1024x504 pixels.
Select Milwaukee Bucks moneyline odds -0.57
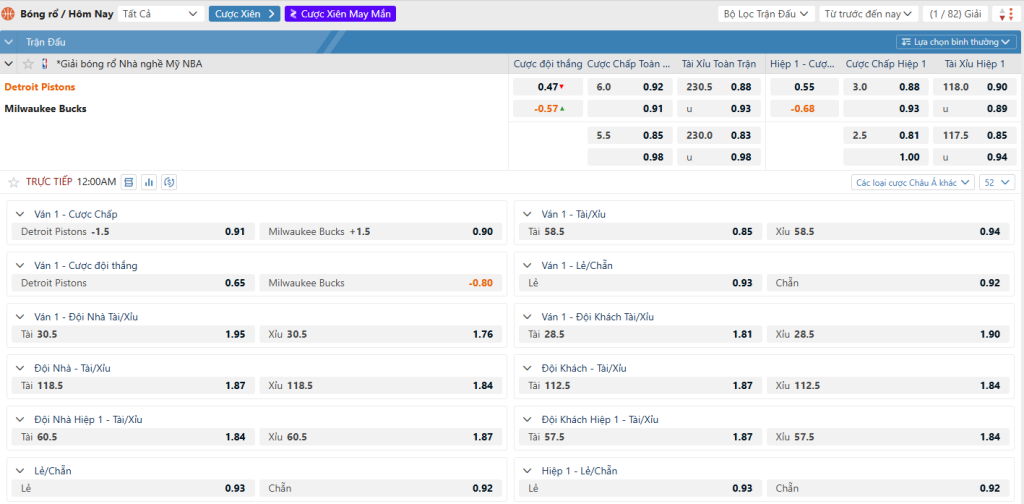tap(548, 109)
